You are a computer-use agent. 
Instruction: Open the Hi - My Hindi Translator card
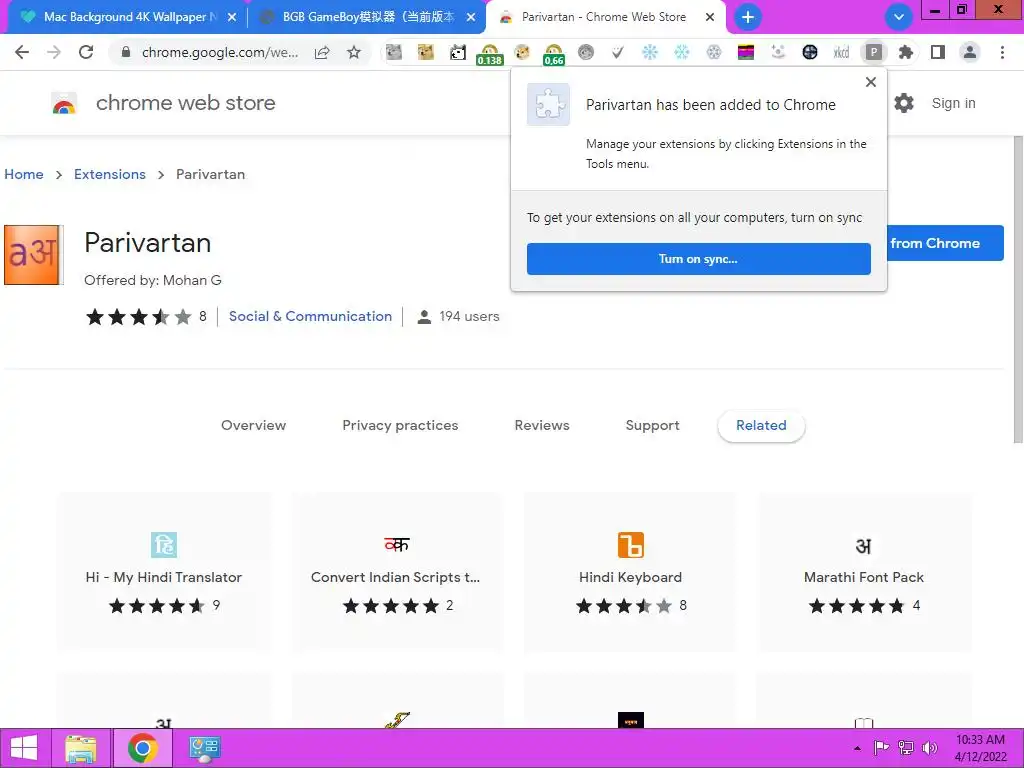[164, 572]
